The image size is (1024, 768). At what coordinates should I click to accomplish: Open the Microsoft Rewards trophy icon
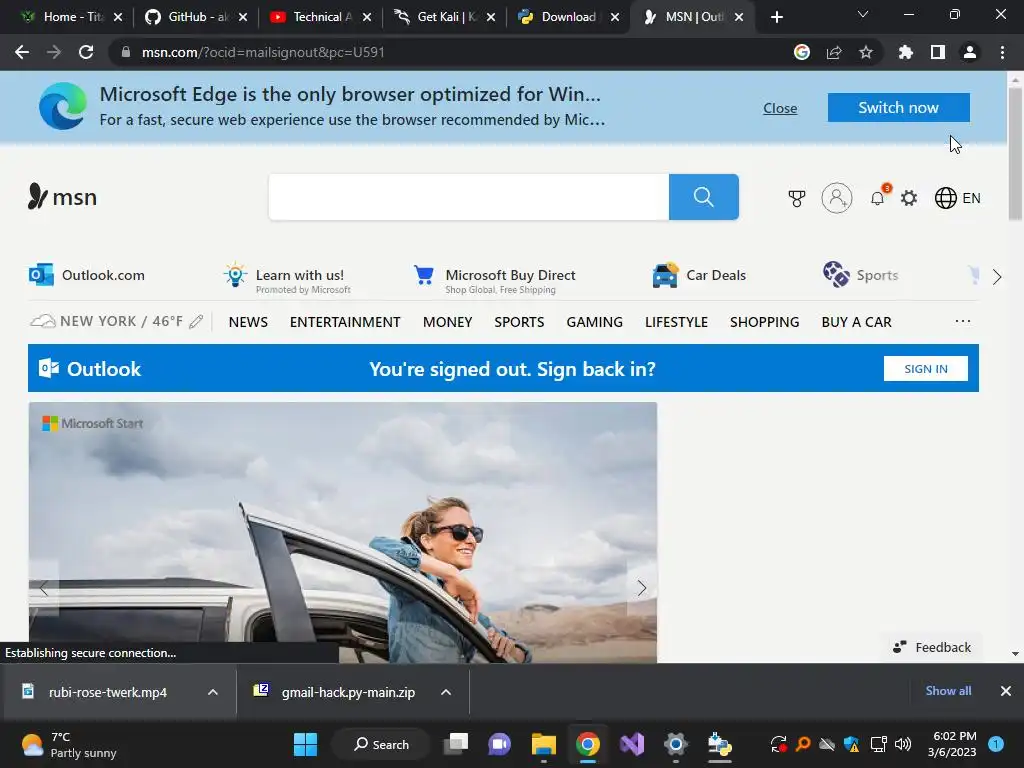point(797,198)
